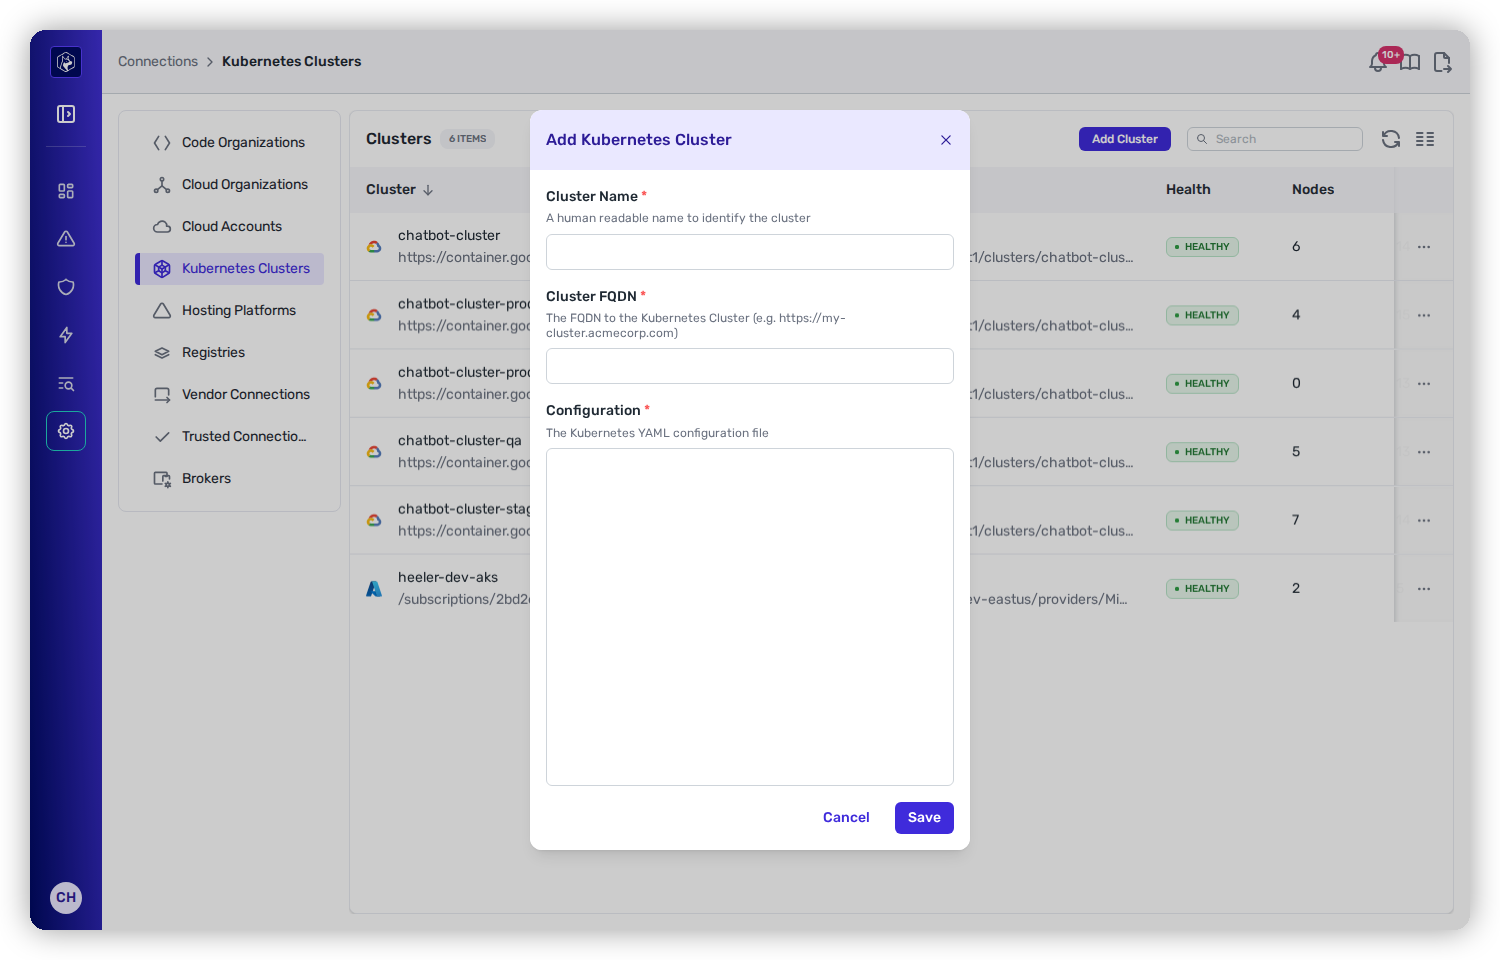1500x960 pixels.
Task: Open row actions menu for chatbot-cluster
Action: [1424, 247]
